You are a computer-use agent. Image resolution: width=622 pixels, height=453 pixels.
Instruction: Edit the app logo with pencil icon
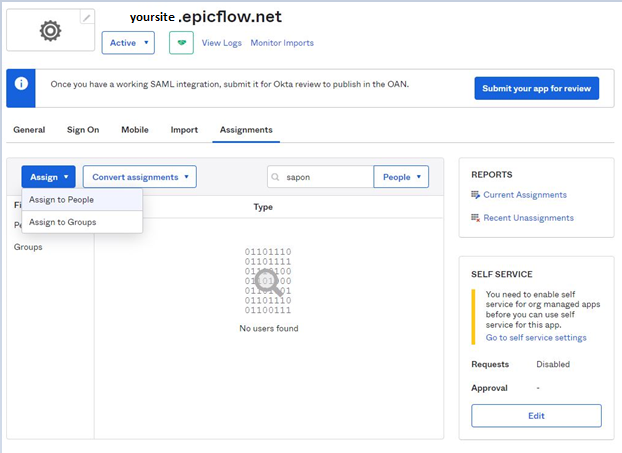pyautogui.click(x=87, y=17)
